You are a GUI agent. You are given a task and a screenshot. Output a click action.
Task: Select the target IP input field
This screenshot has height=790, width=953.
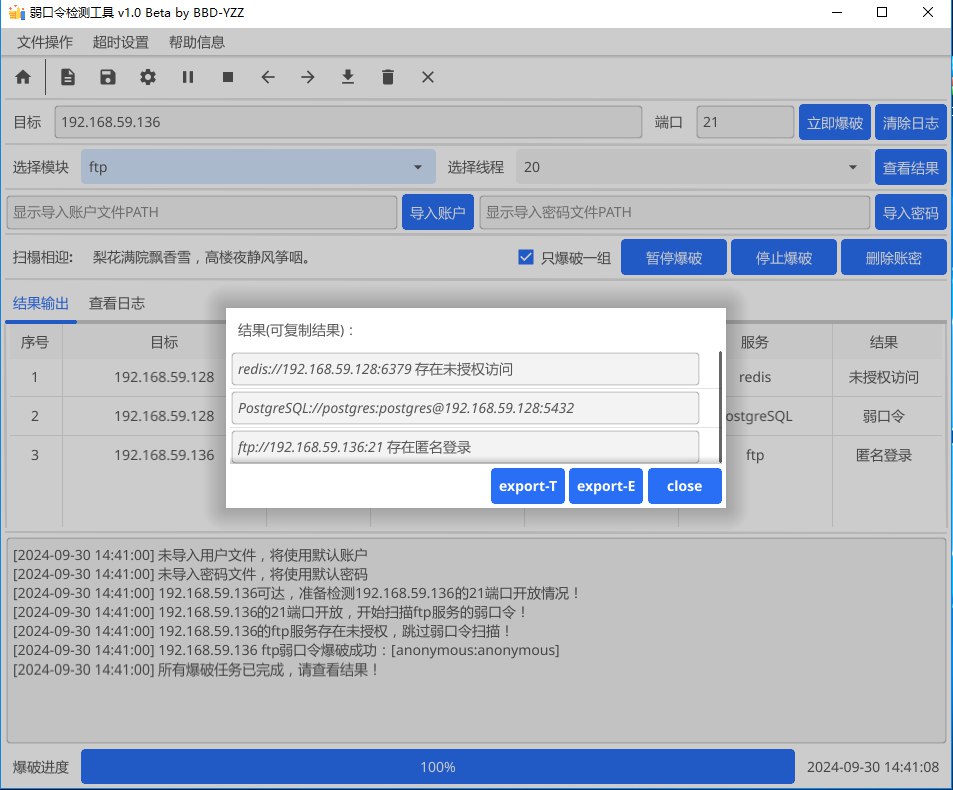[x=350, y=121]
